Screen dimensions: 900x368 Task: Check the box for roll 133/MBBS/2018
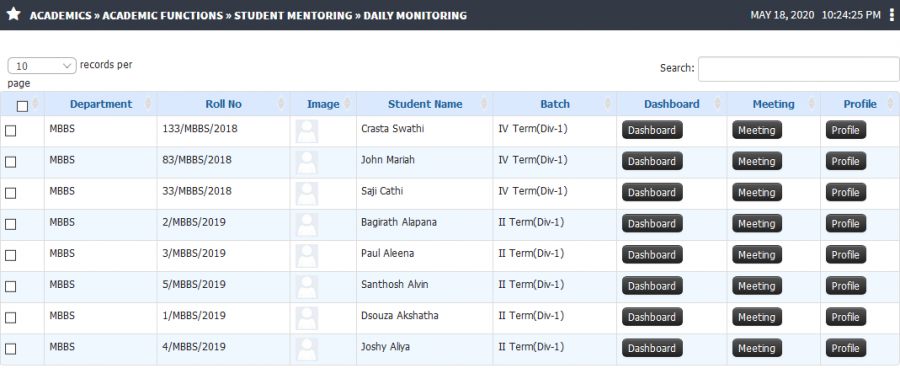point(10,131)
